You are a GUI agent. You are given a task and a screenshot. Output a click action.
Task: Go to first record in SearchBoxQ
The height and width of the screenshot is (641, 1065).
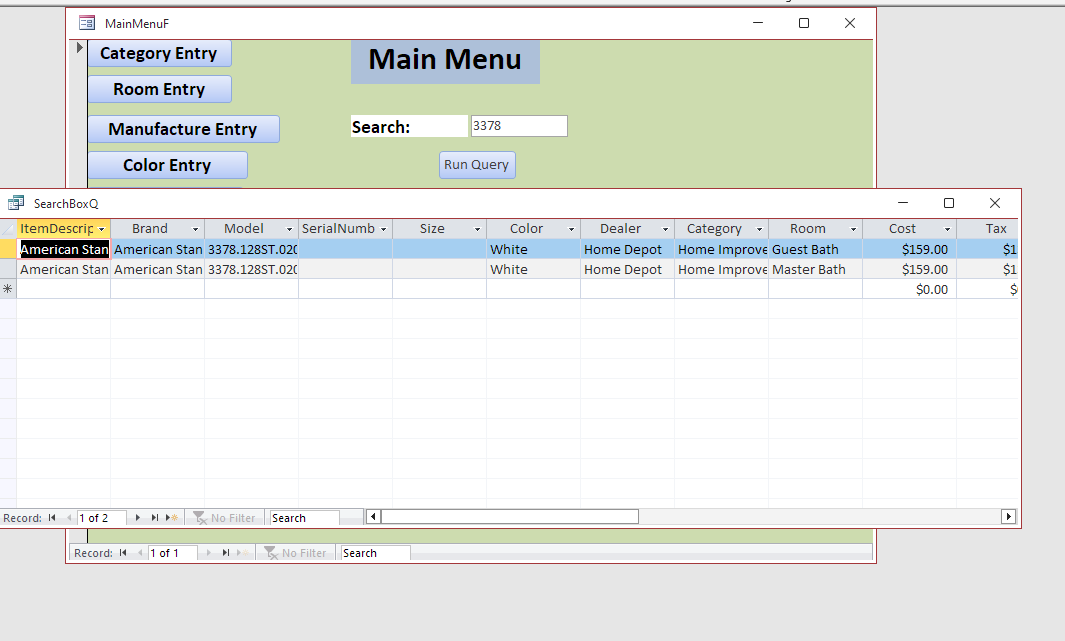[52, 517]
